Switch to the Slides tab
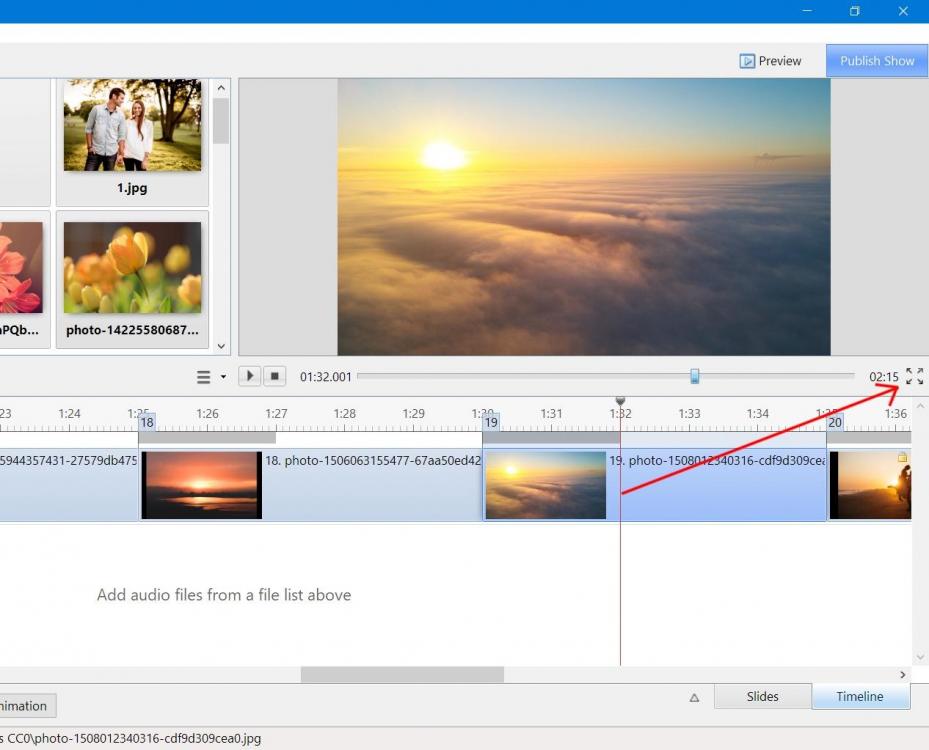 click(762, 697)
